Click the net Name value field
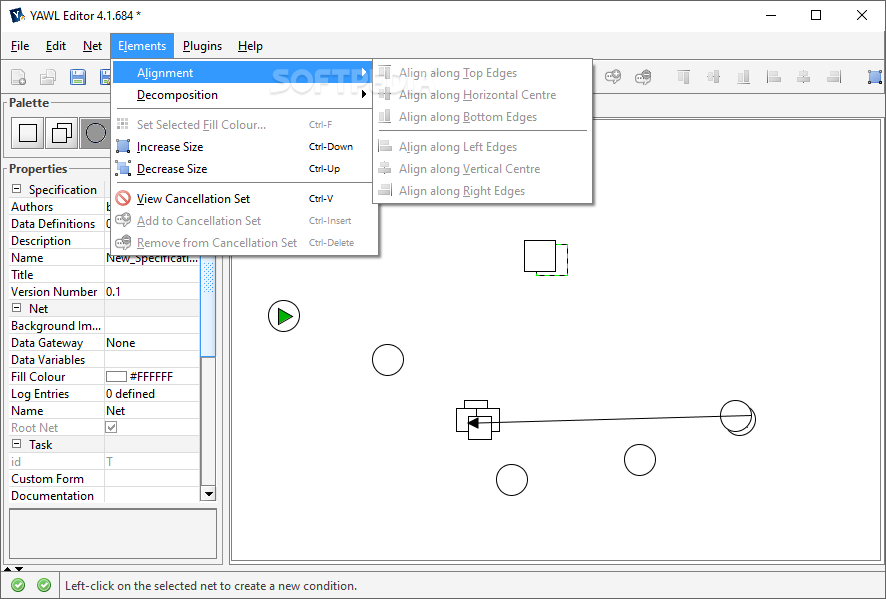 (152, 410)
